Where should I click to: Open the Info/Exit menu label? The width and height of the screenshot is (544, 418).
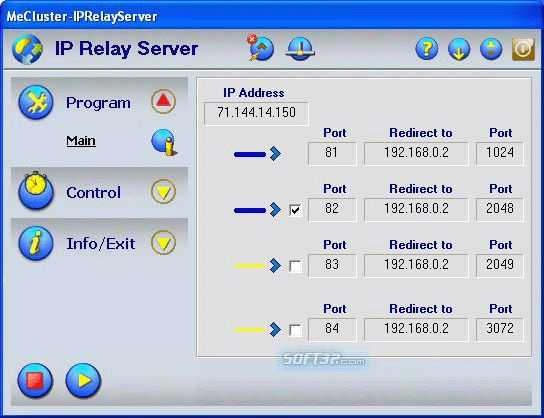[x=101, y=244]
